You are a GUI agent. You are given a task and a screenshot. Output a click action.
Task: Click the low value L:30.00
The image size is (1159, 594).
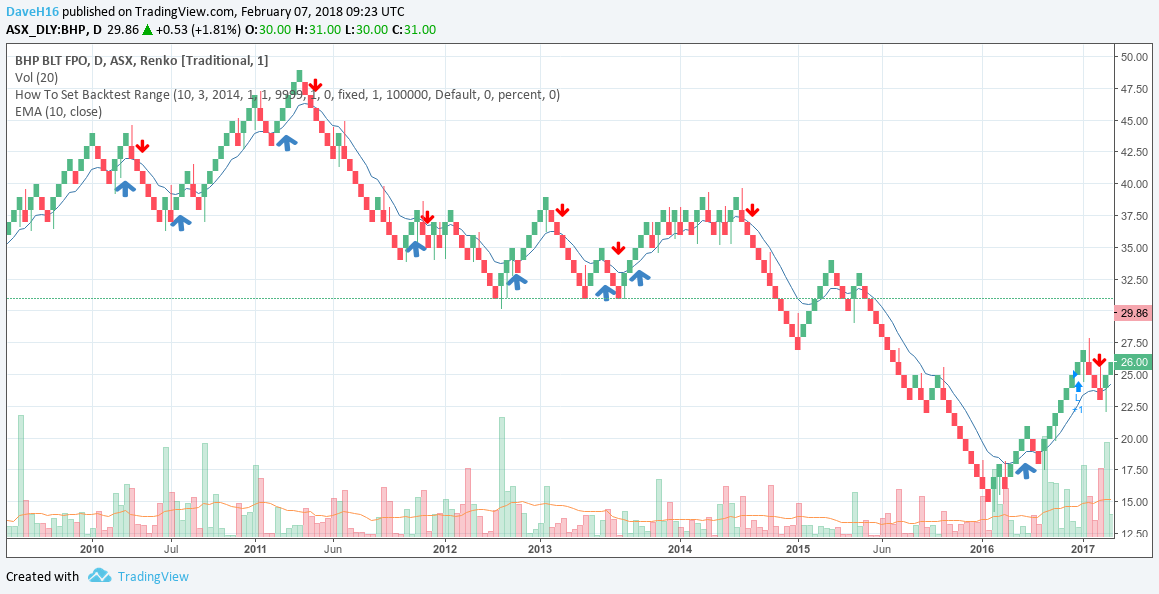pyautogui.click(x=367, y=30)
